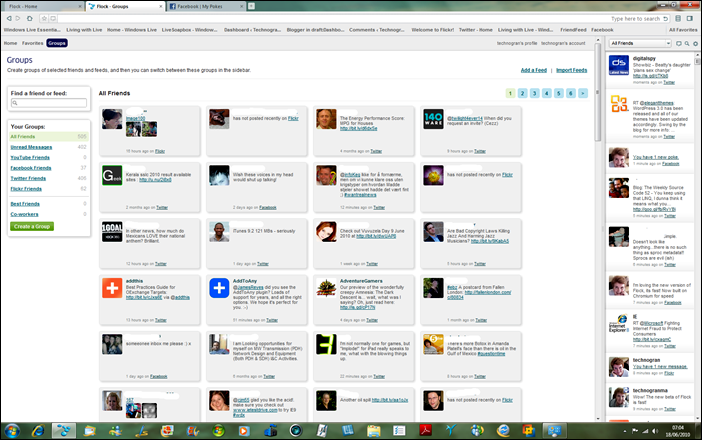702x440 pixels.
Task: Click the 140 WARE avatar
Action: point(433,119)
